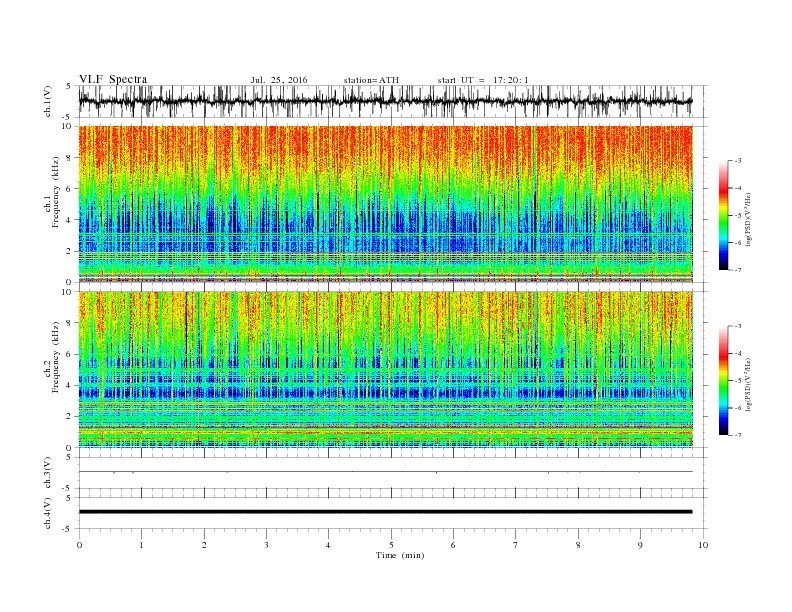Click the "7" minute tick label on time axis

click(x=516, y=545)
